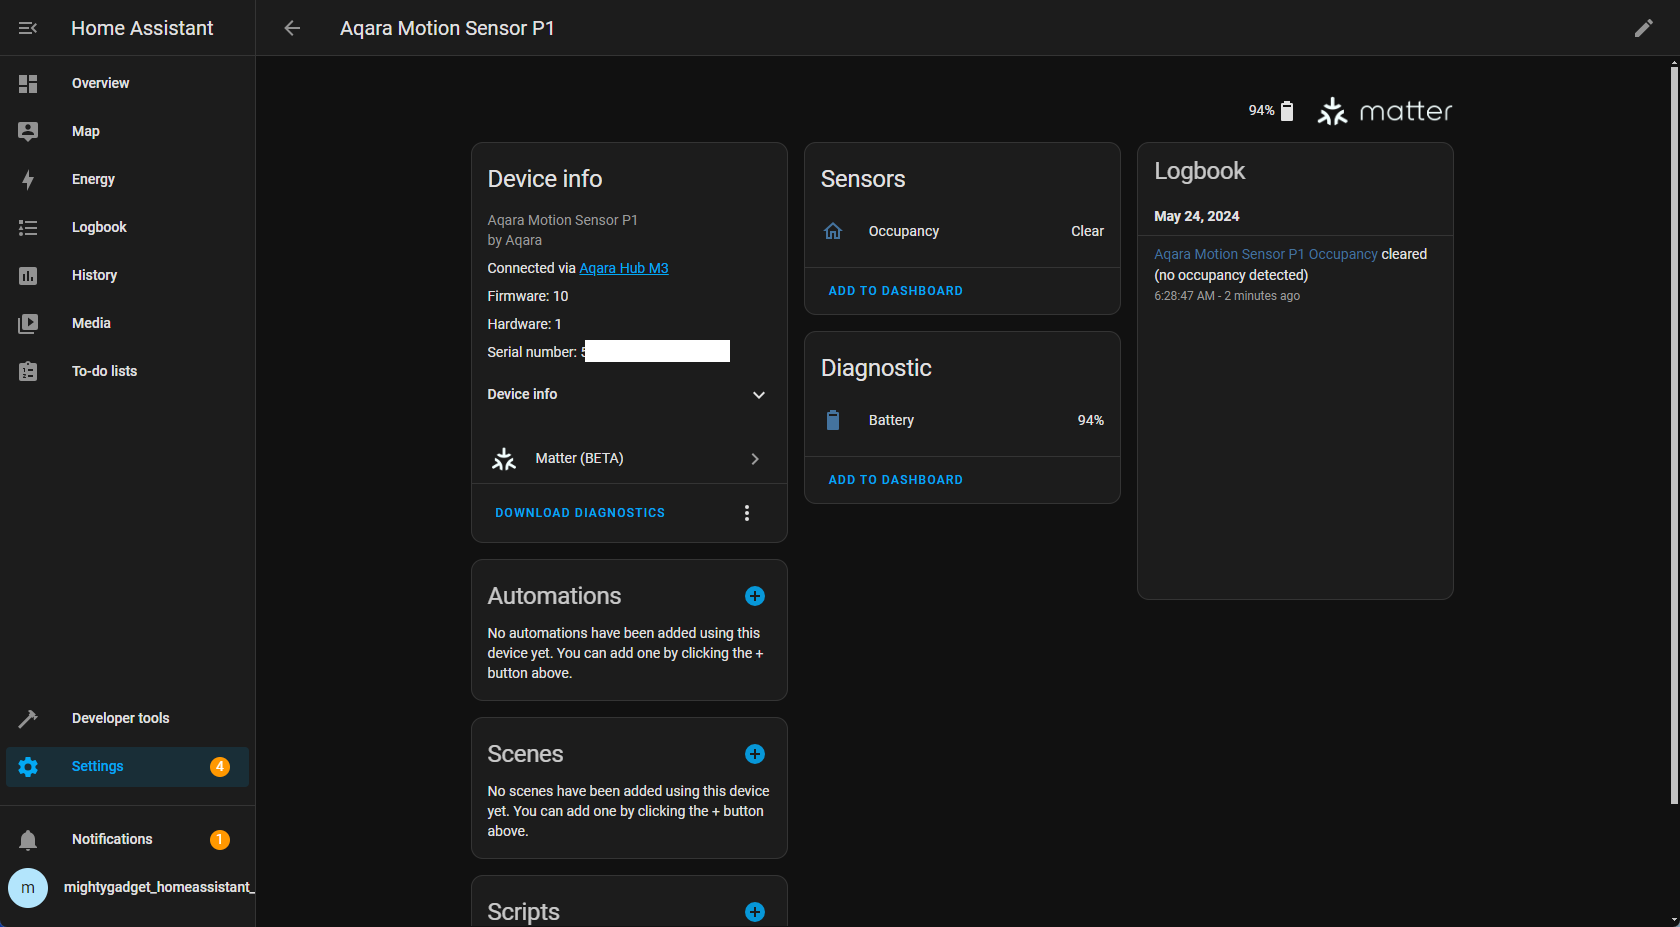Open the Matter (BETA) integration row
Screen dimensions: 1680x927
628,458
